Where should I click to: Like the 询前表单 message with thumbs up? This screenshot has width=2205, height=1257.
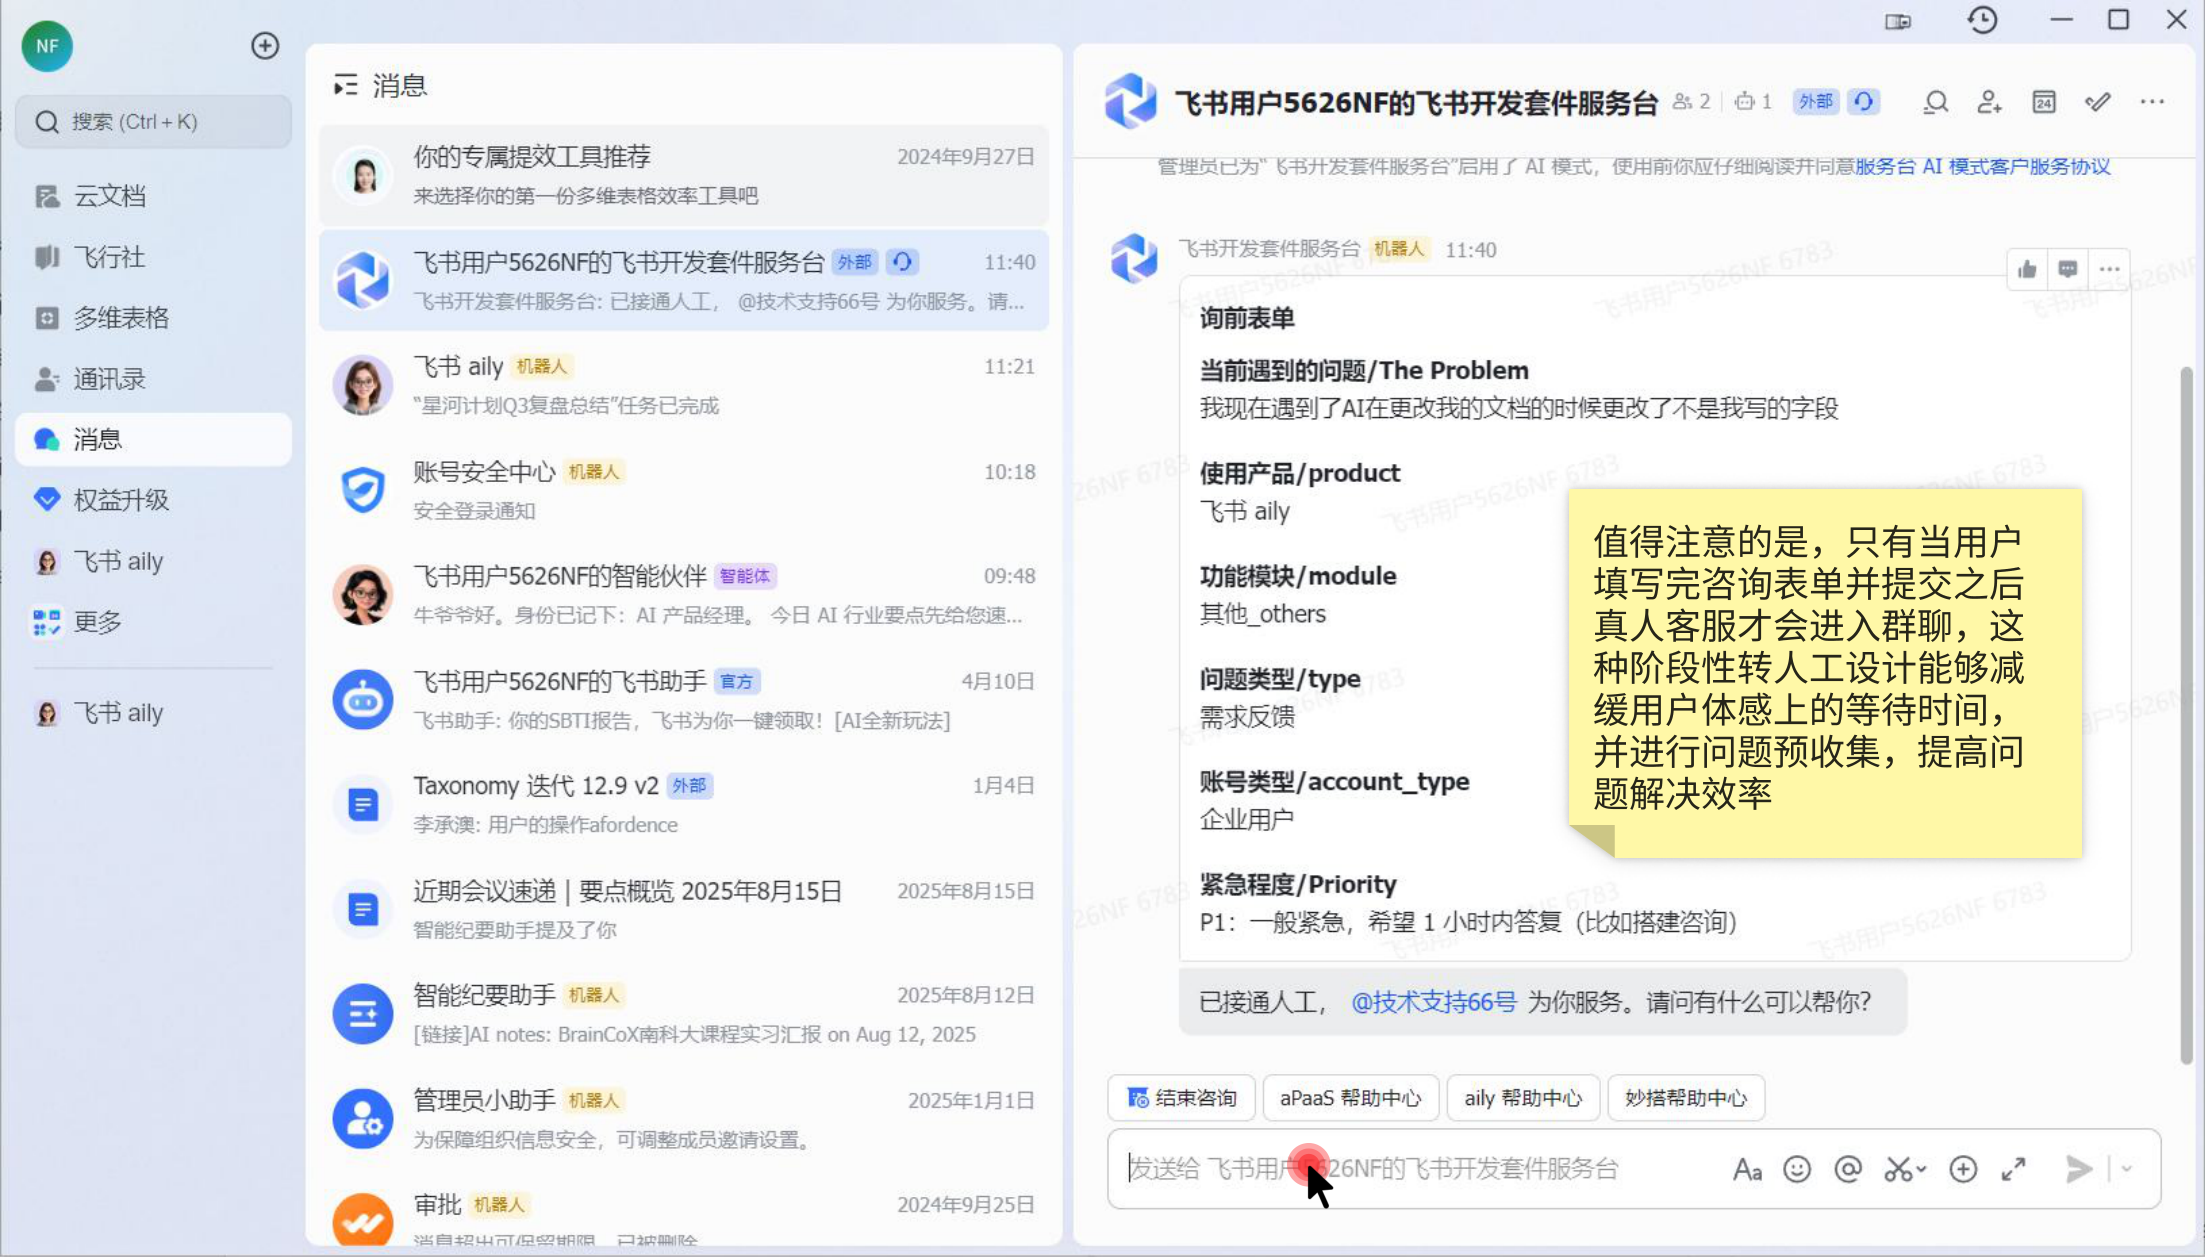point(2027,269)
